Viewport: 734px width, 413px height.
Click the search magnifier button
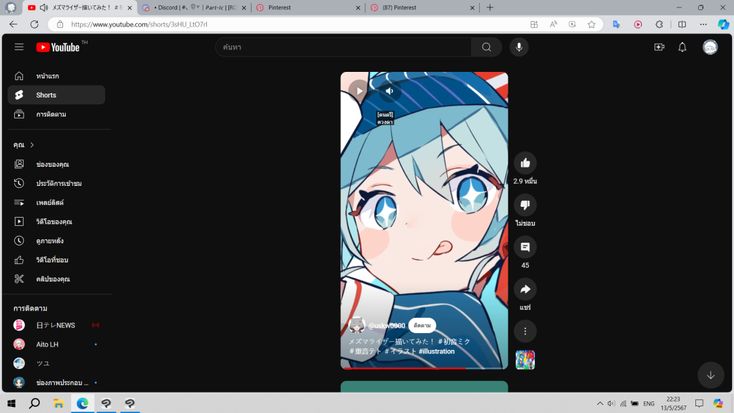pos(486,47)
